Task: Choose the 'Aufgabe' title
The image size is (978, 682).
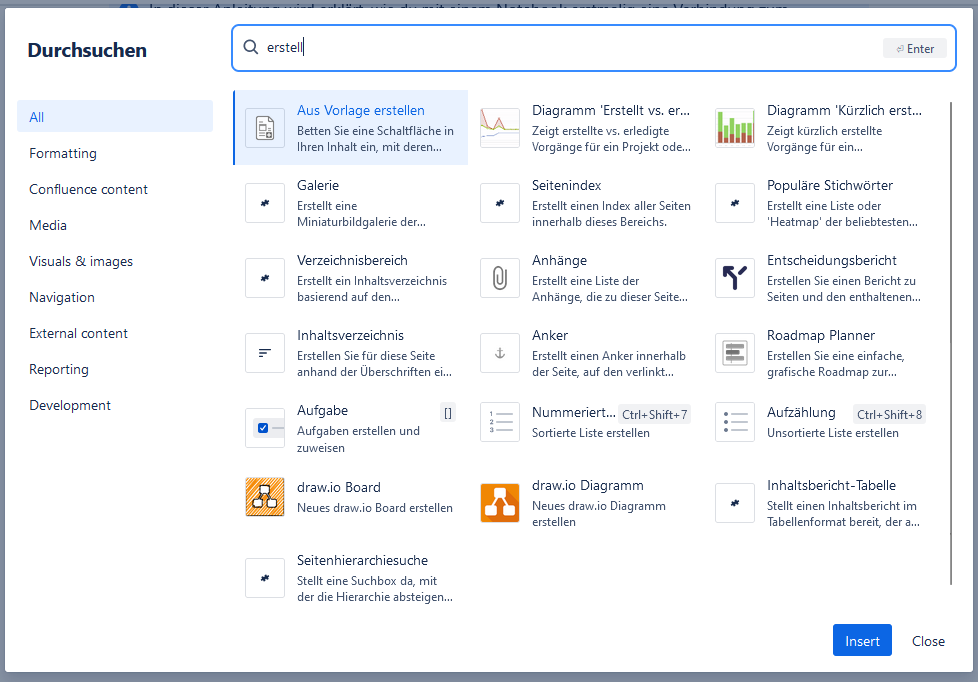Action: (322, 411)
